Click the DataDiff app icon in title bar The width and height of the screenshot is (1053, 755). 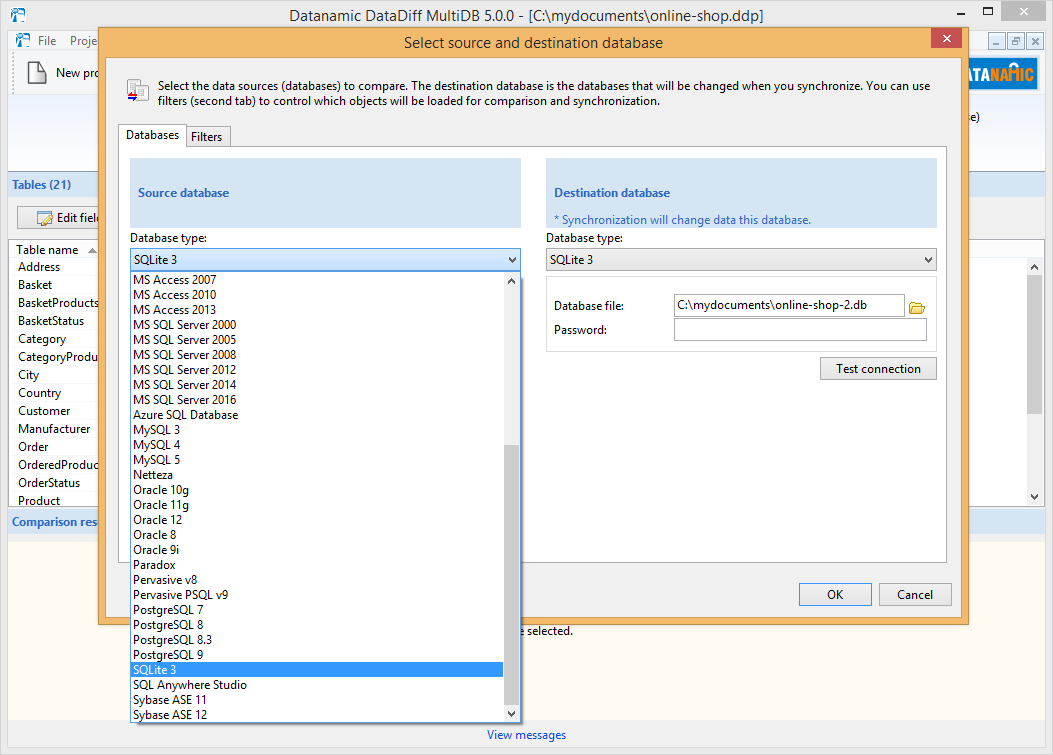[17, 15]
